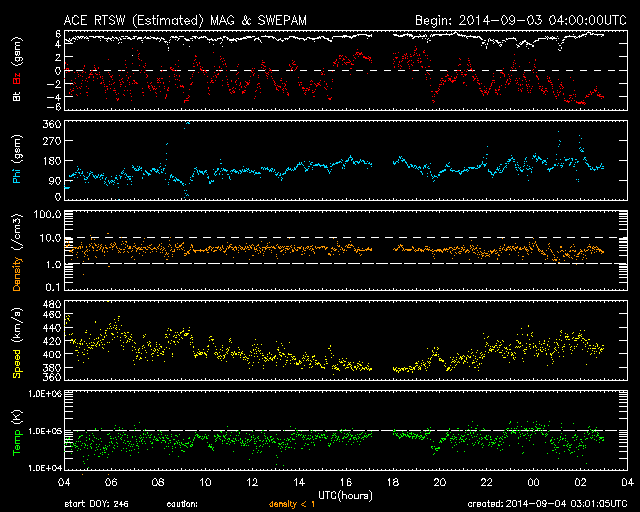The width and height of the screenshot is (640, 512).
Task: Click the start DOY: 246 text
Action: (x=98, y=503)
